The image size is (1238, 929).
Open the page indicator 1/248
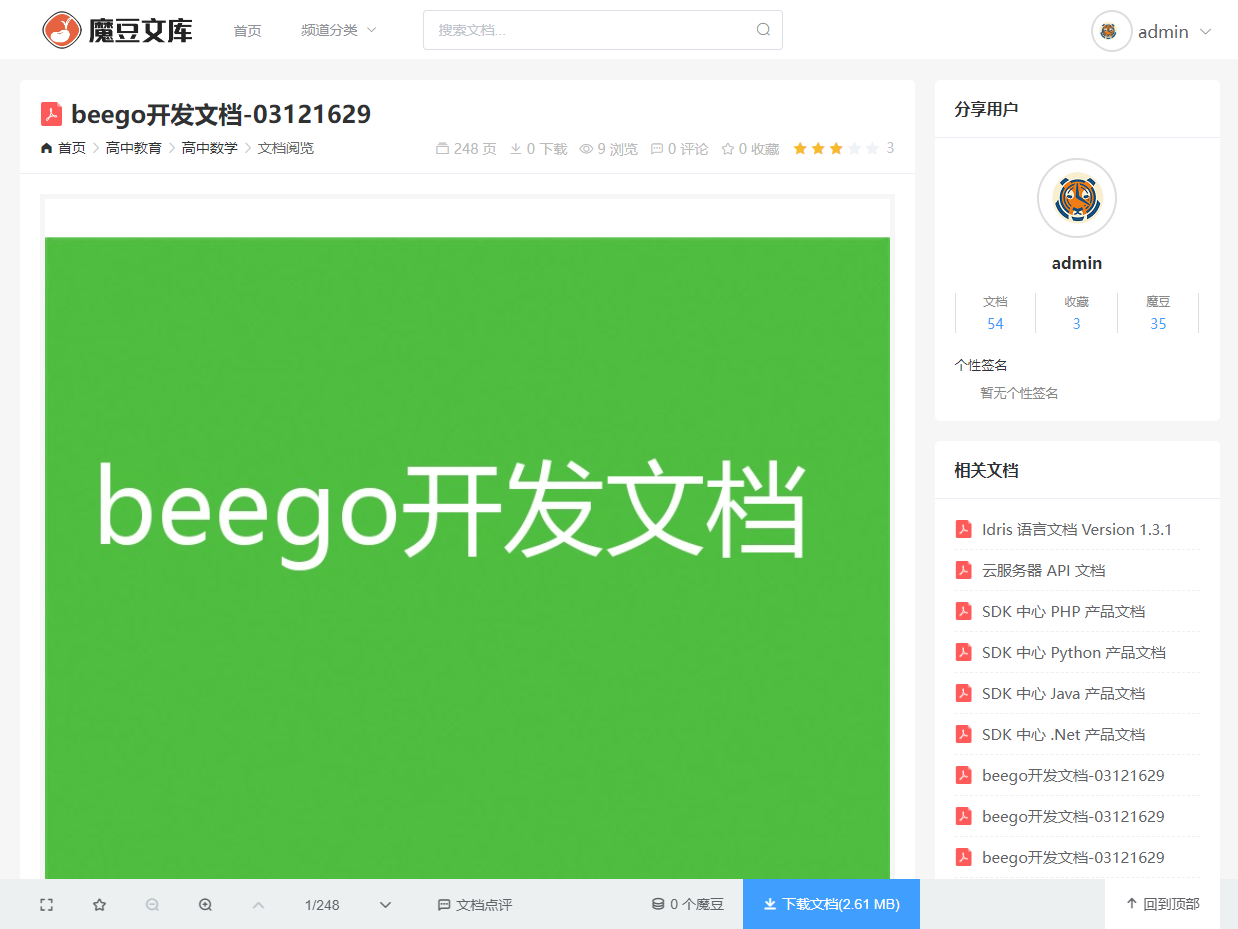tap(322, 905)
